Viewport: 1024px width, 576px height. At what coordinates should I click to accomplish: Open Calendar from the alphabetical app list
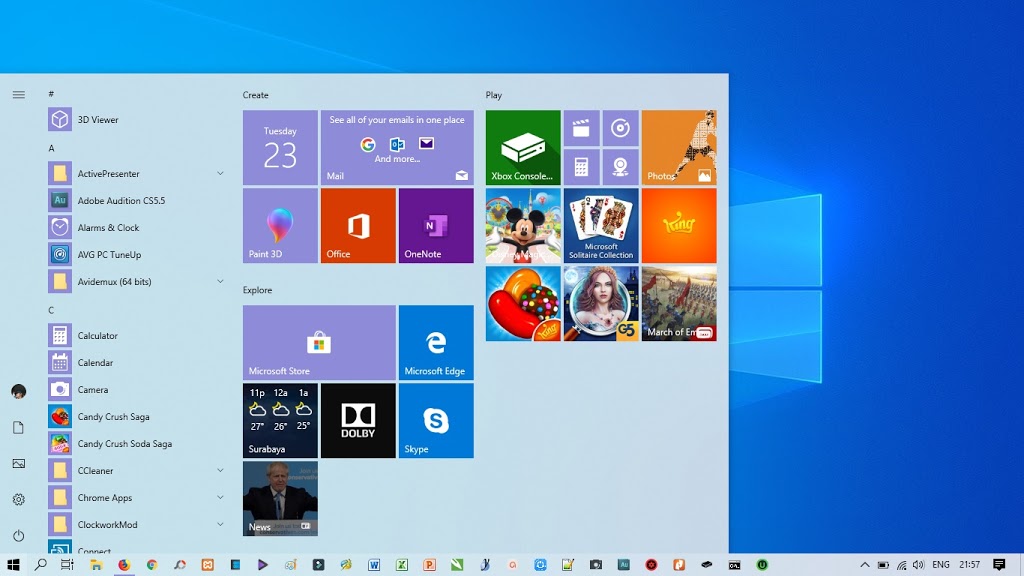click(x=135, y=362)
